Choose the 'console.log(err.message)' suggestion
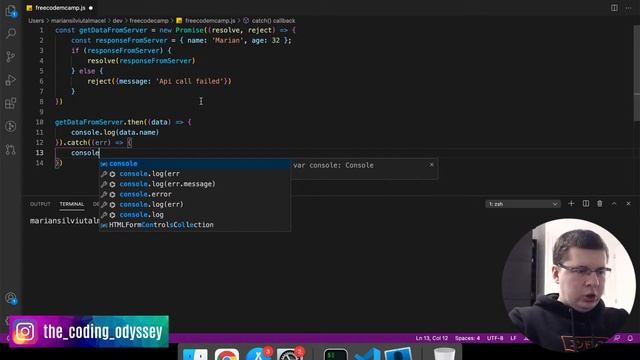 click(x=195, y=184)
